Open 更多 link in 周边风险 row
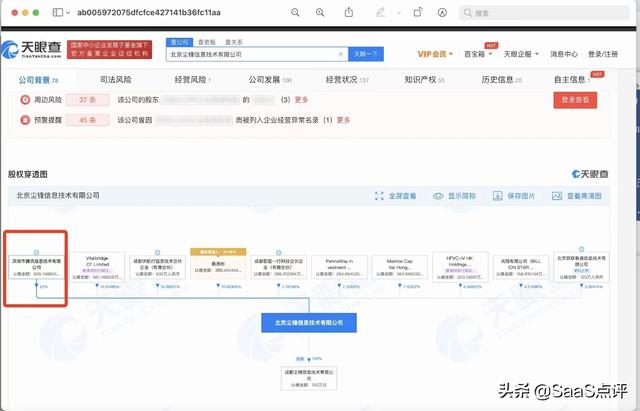 click(302, 100)
